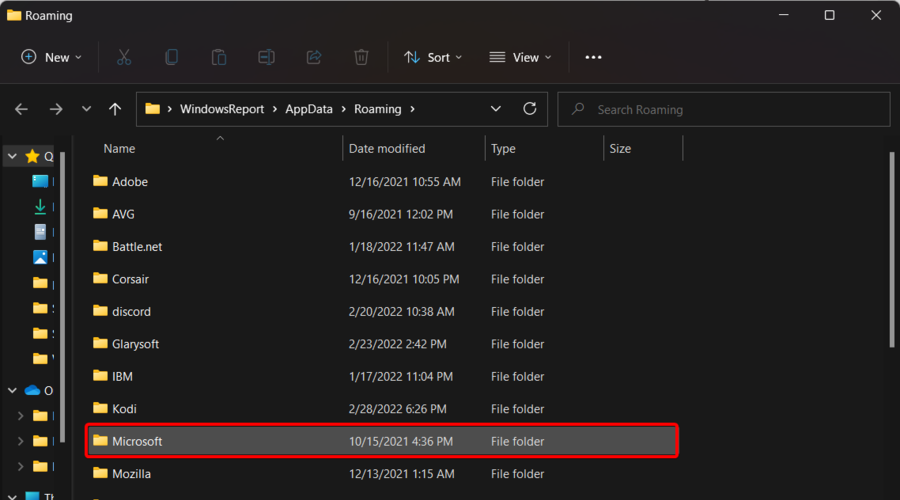Select the Glarysoft folder
The height and width of the screenshot is (500, 900).
click(382, 344)
